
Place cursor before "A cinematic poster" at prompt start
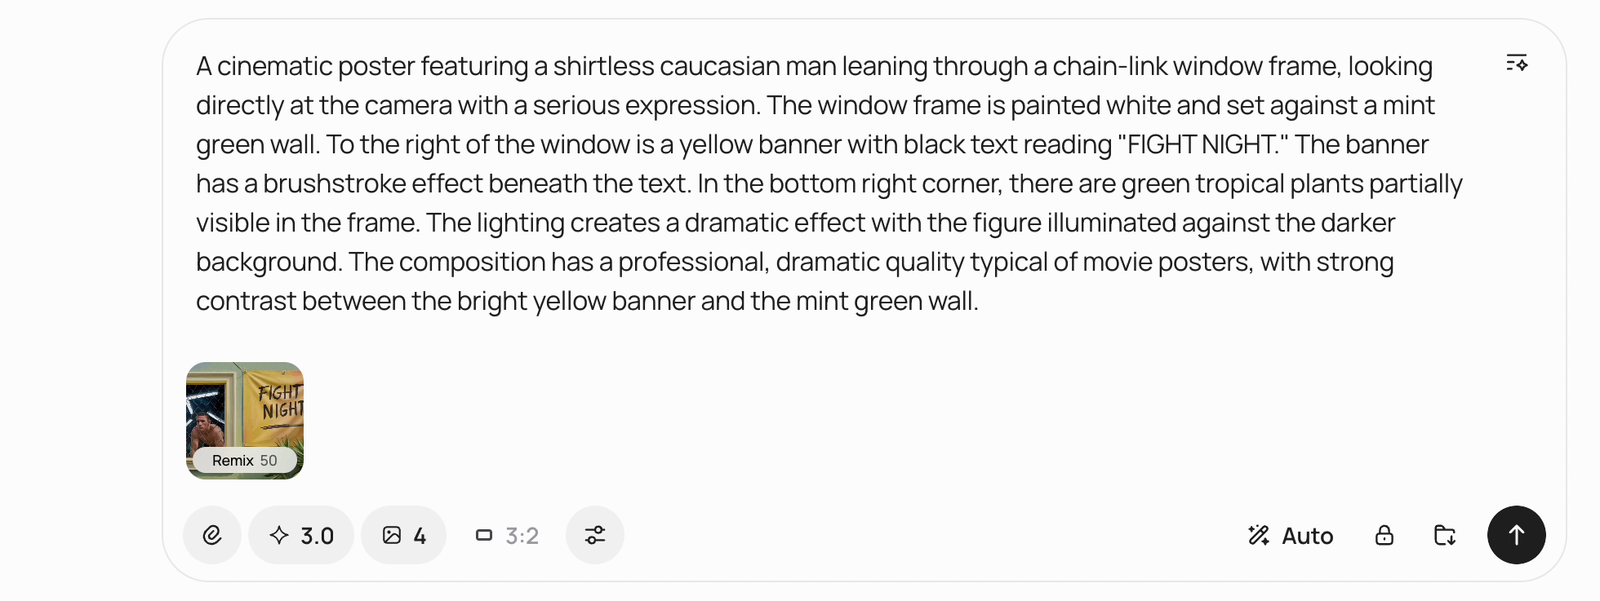click(196, 66)
